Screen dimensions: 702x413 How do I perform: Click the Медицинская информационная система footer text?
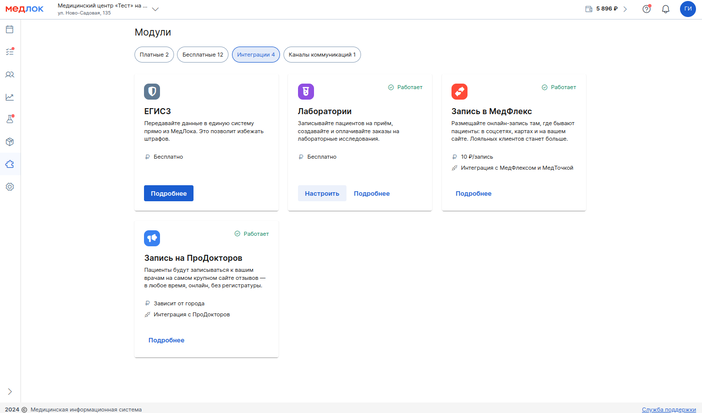pos(86,409)
